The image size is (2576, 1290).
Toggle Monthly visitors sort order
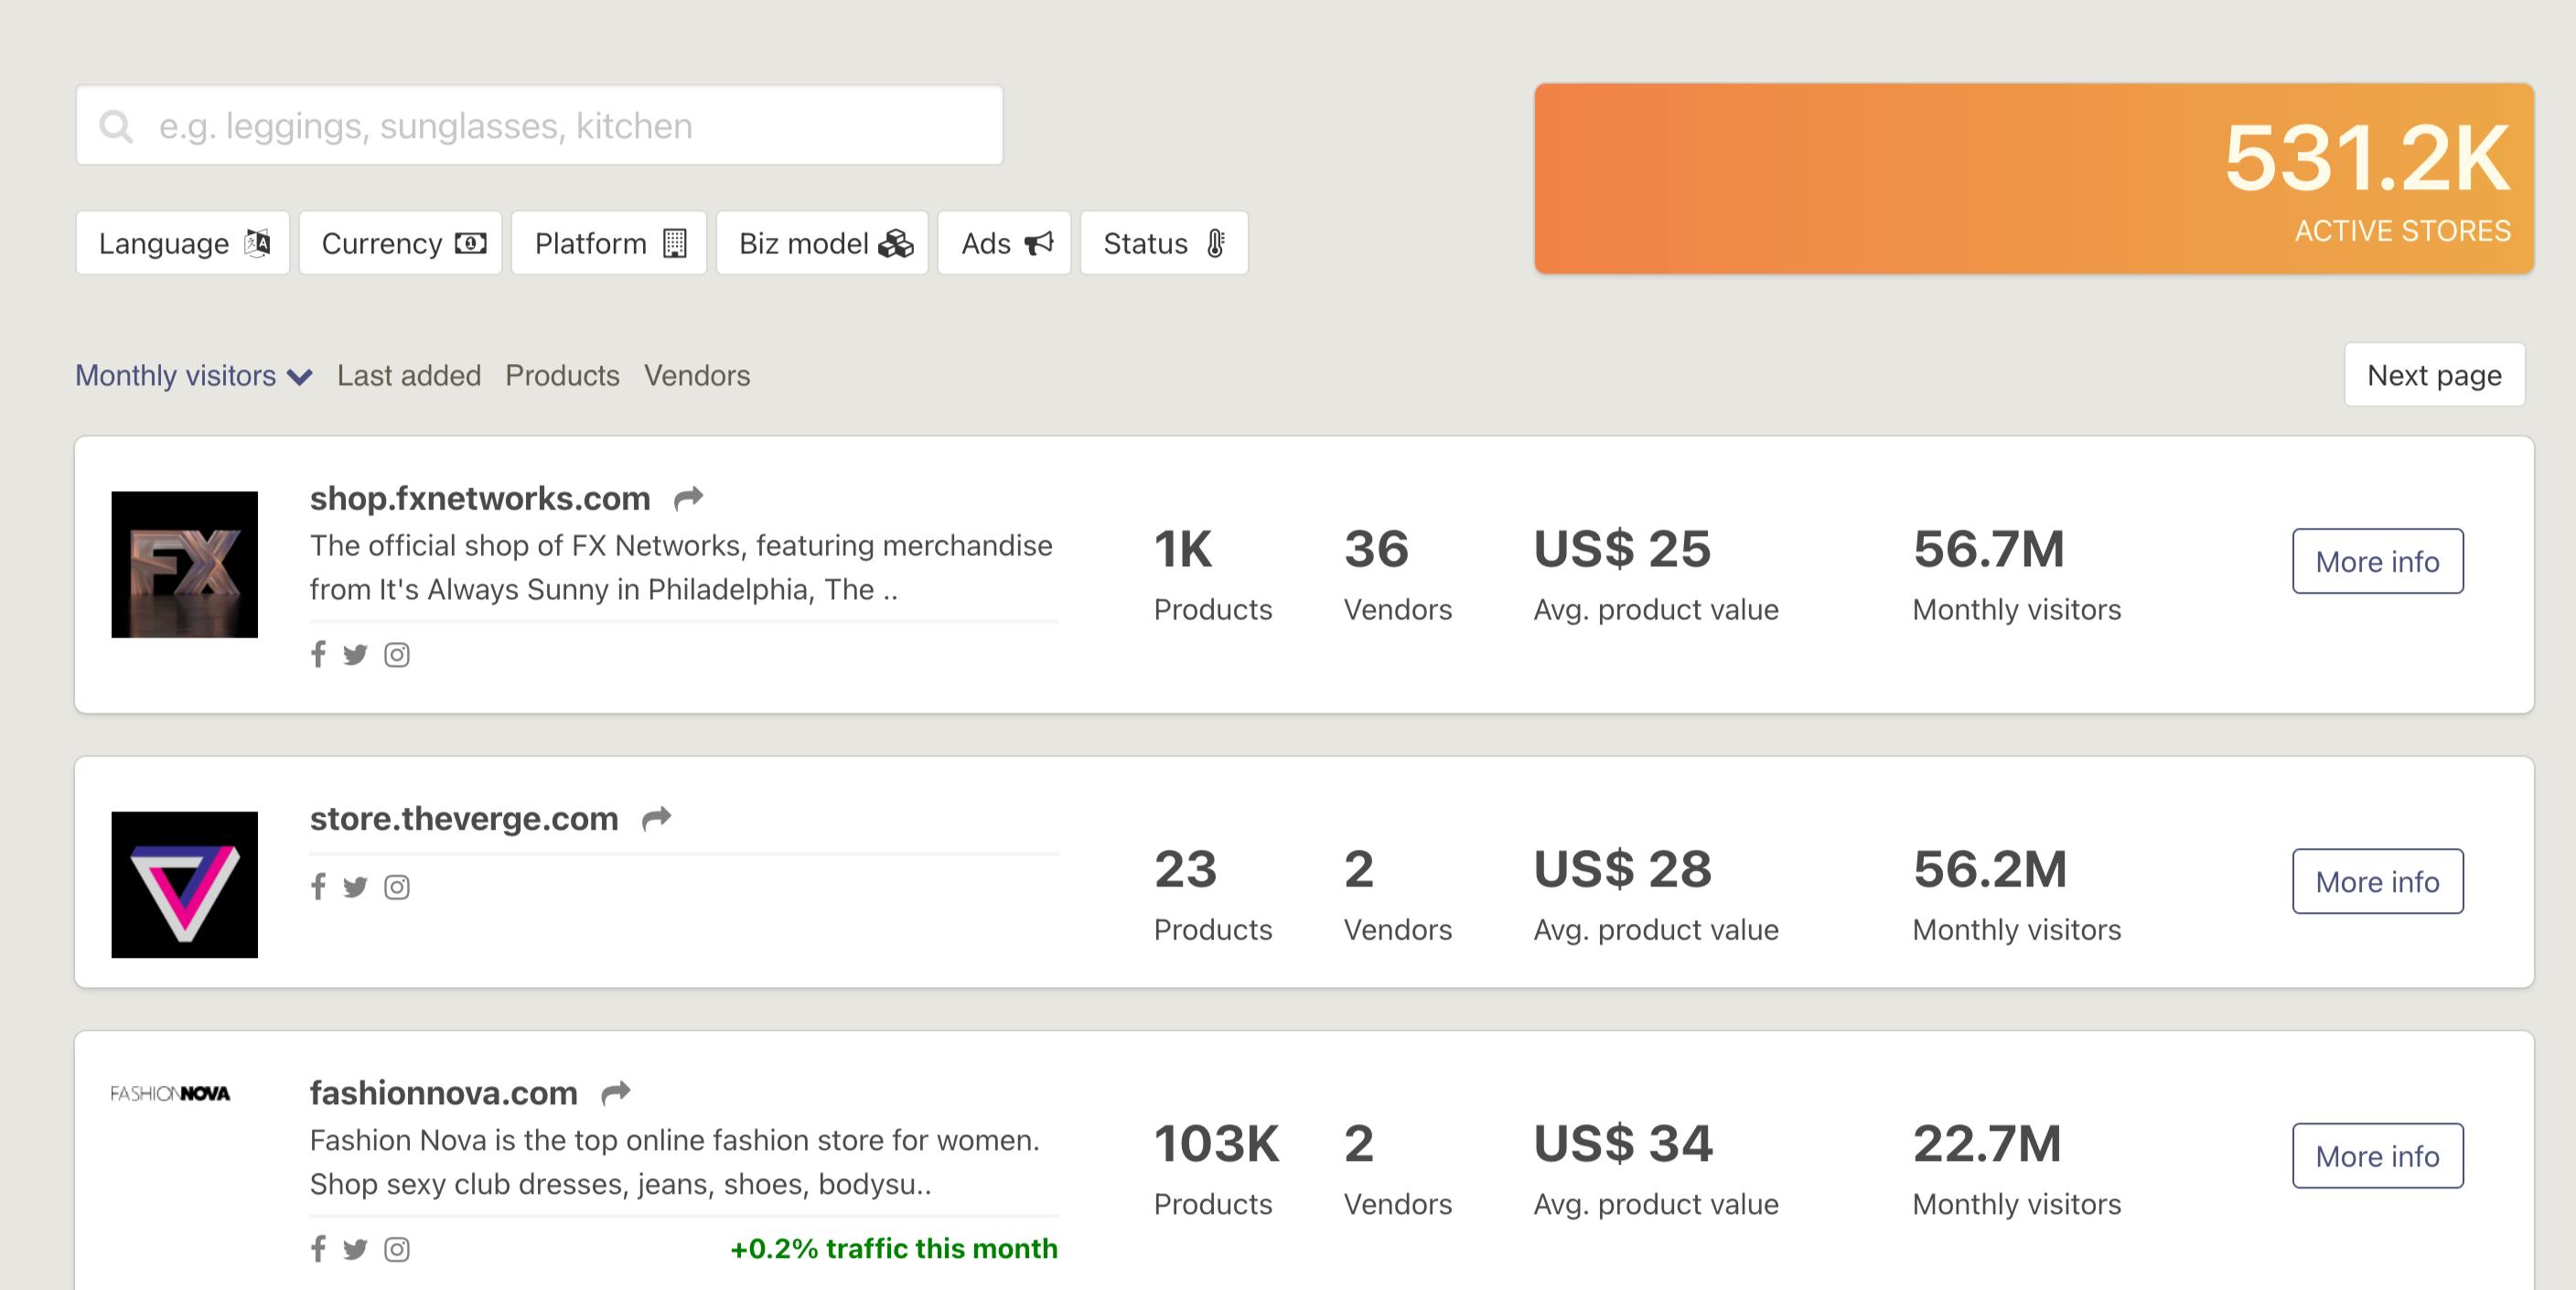(194, 375)
